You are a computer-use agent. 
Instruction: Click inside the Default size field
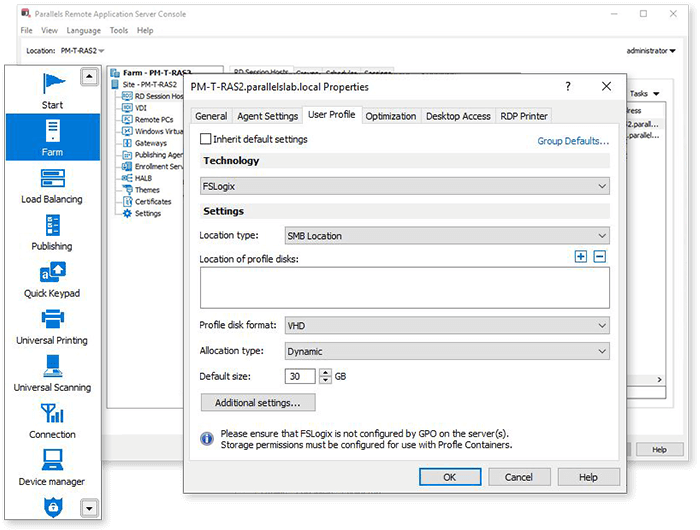(299, 376)
